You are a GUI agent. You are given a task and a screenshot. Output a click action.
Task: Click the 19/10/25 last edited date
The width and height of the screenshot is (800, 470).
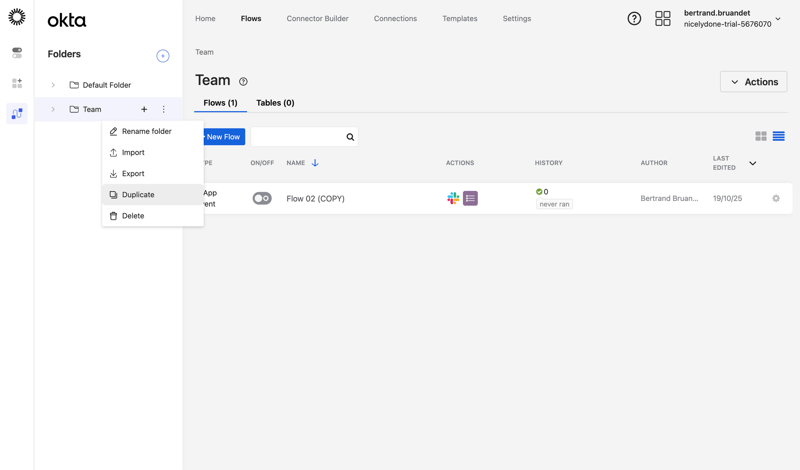click(727, 199)
